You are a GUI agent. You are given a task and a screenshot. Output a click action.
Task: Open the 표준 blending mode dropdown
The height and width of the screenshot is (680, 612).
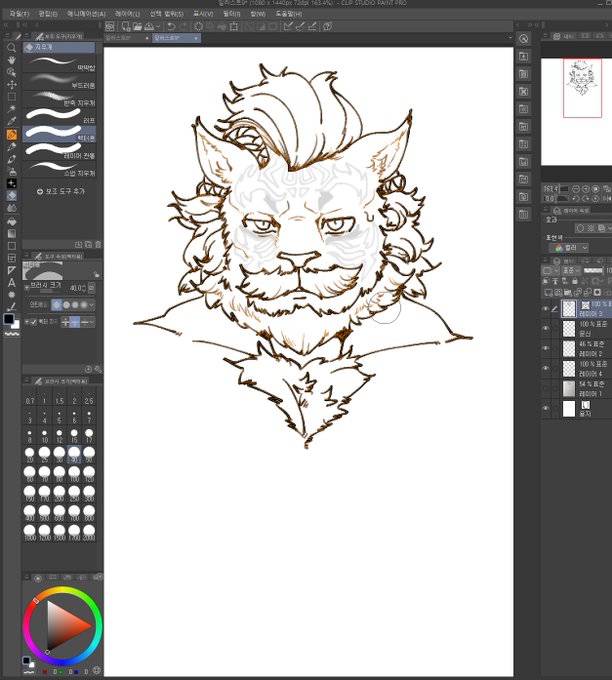570,270
